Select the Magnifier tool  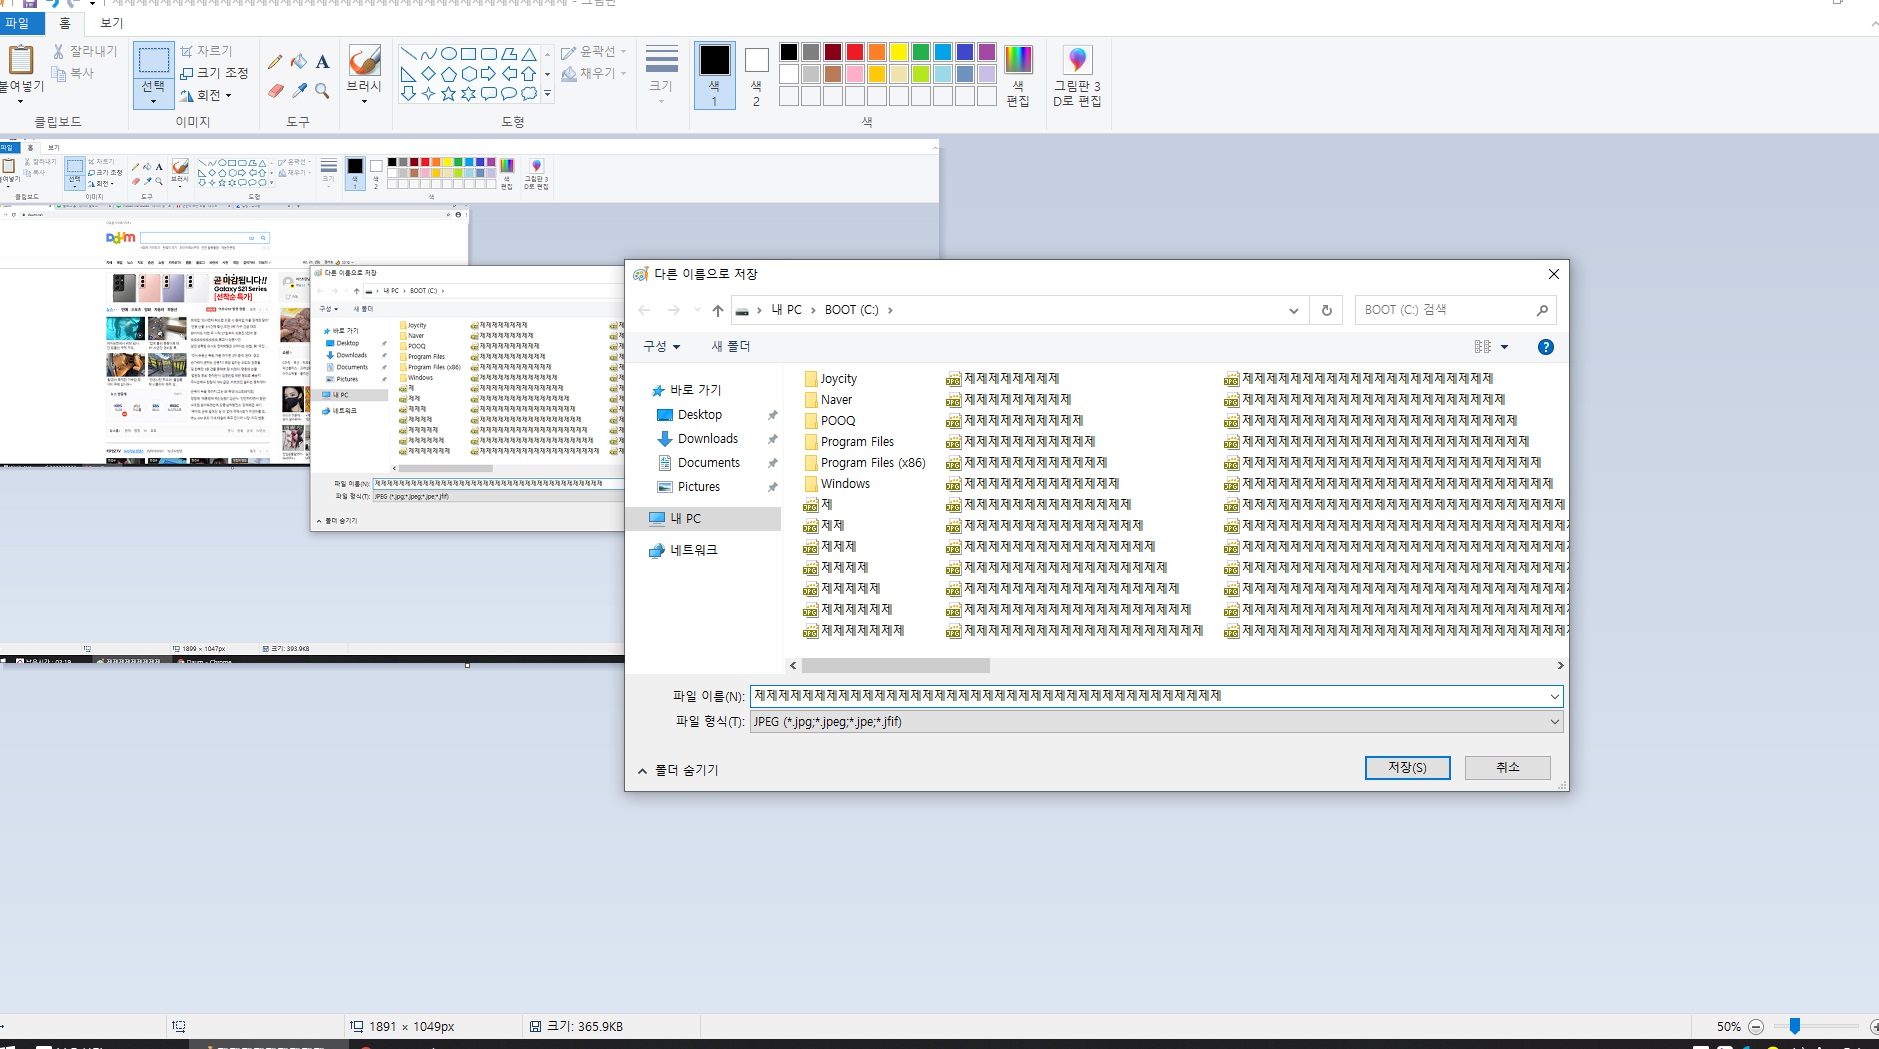(x=322, y=91)
